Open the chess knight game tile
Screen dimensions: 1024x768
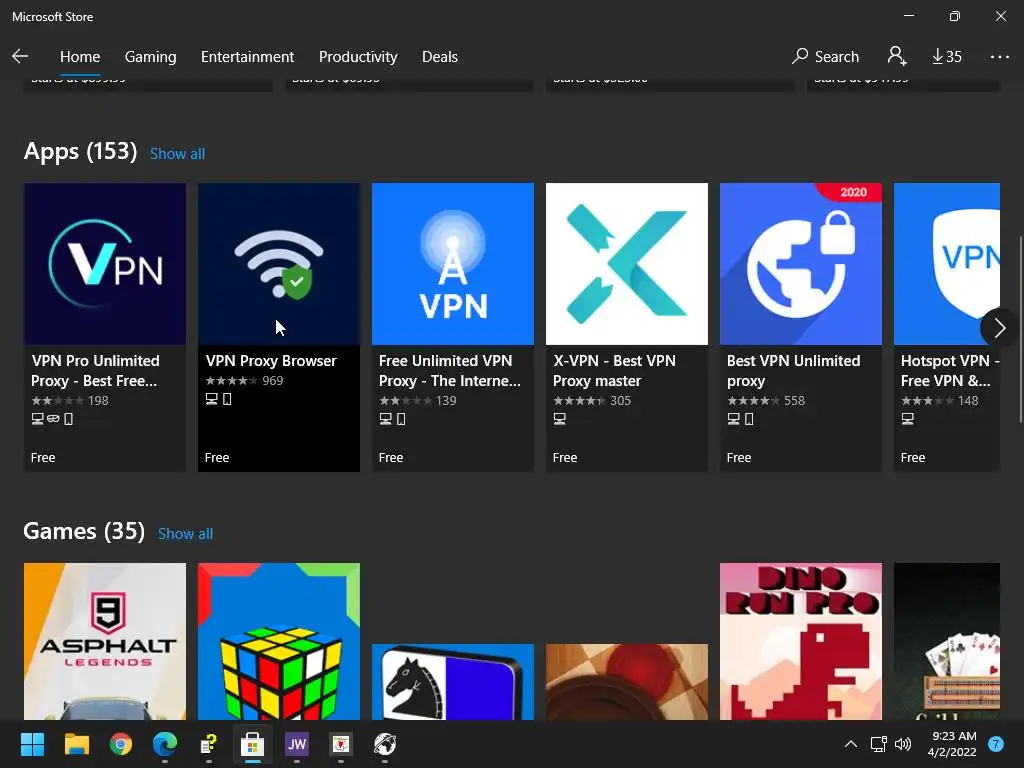tap(453, 682)
